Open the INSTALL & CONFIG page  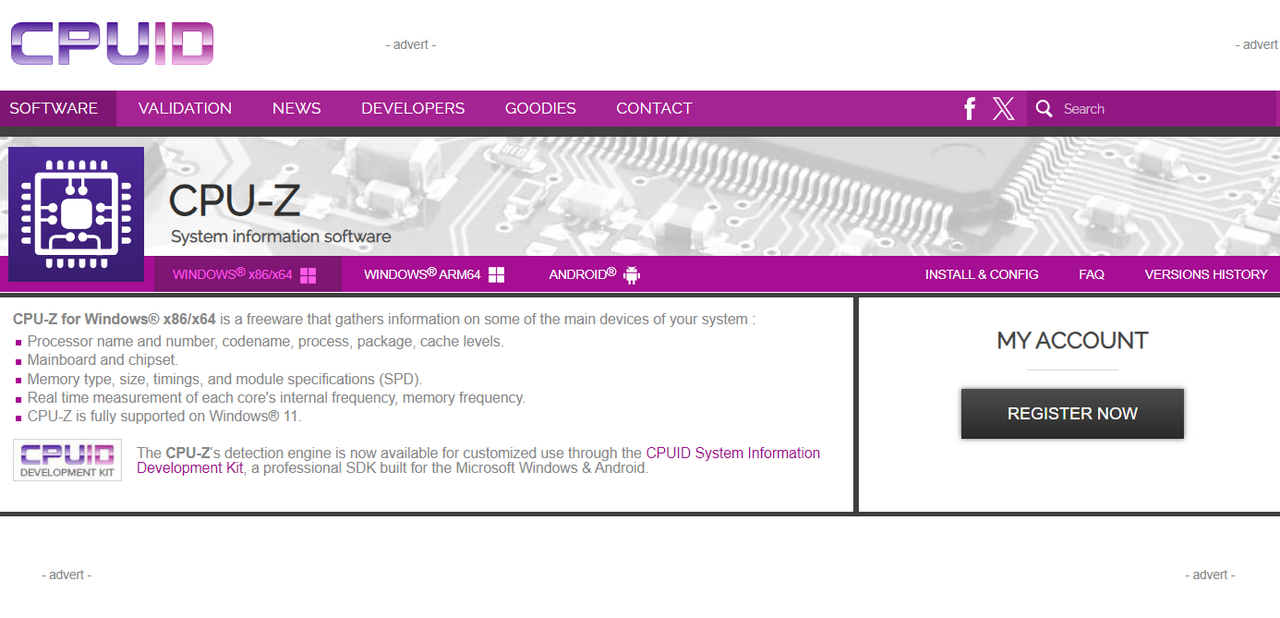(981, 274)
